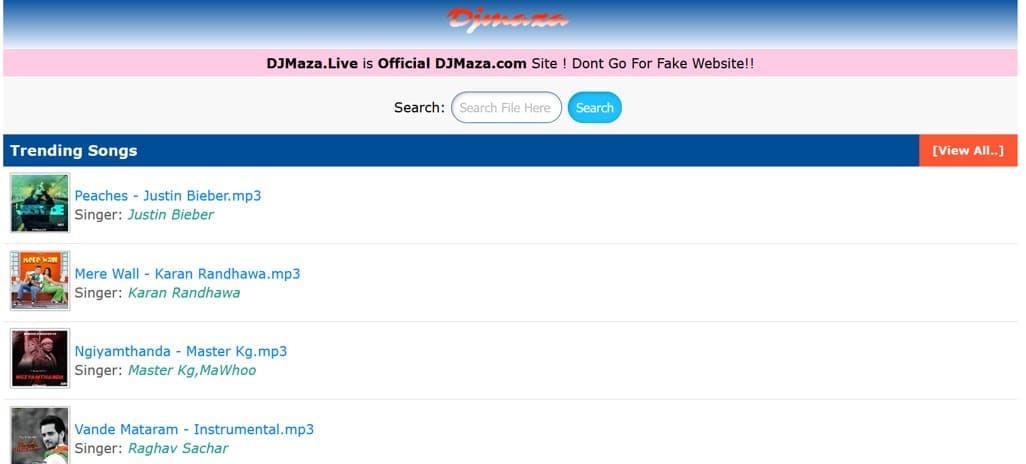The width and height of the screenshot is (1026, 464).
Task: Open View All trending songs
Action: click(x=967, y=151)
